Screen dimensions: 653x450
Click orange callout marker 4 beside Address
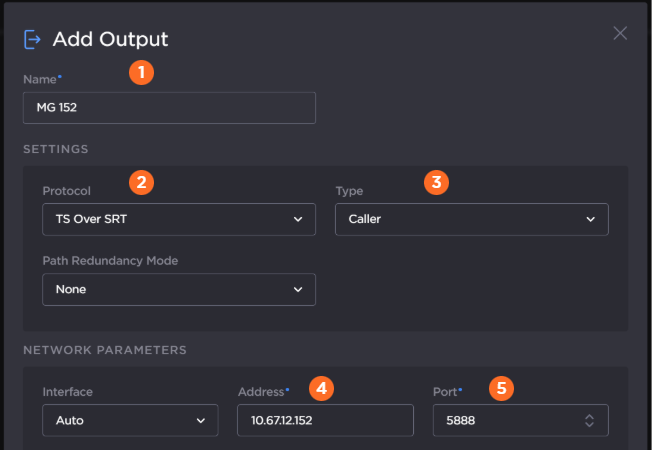(319, 386)
